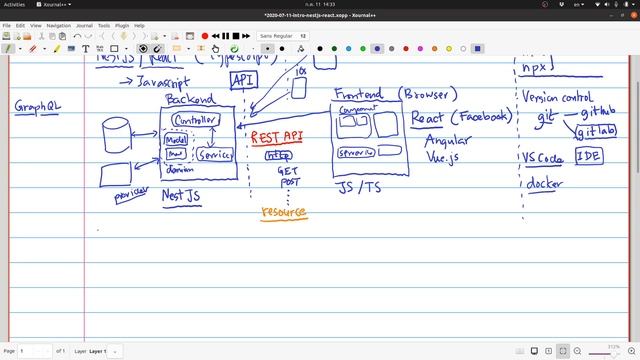Viewport: 640px width, 360px height.
Task: Open the shape type dropdown arrow
Action: 126,49
